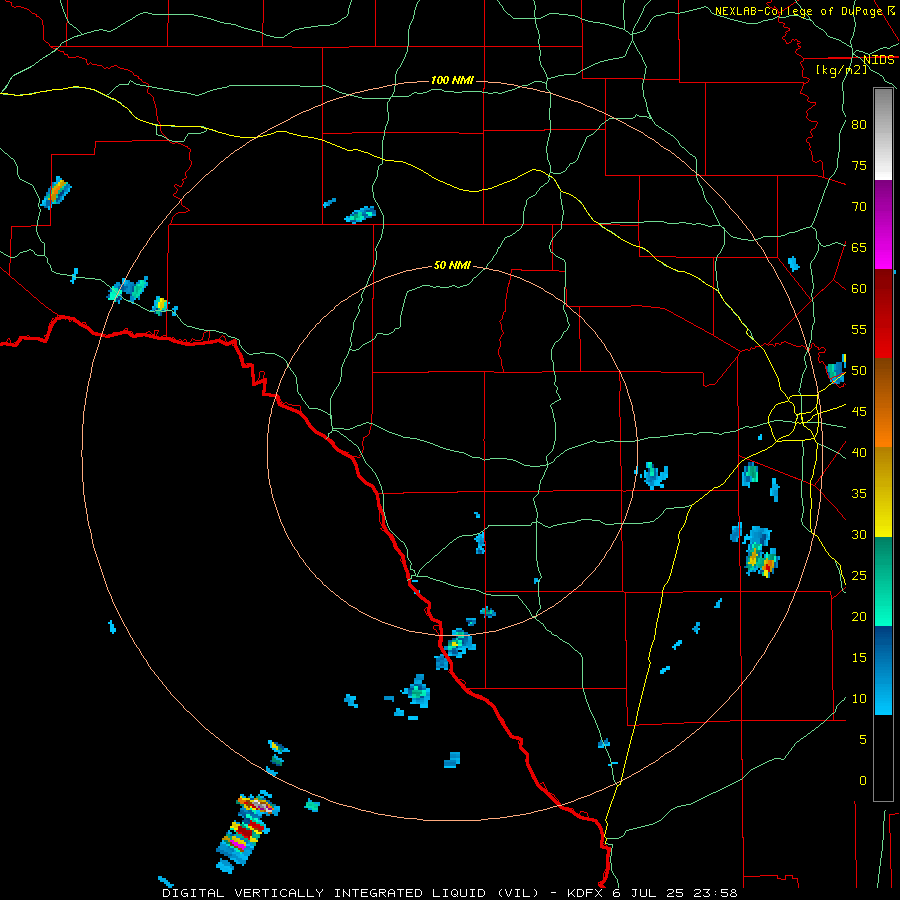Click the 0 value on the color scale
Viewport: 900px width, 900px height.
point(862,781)
